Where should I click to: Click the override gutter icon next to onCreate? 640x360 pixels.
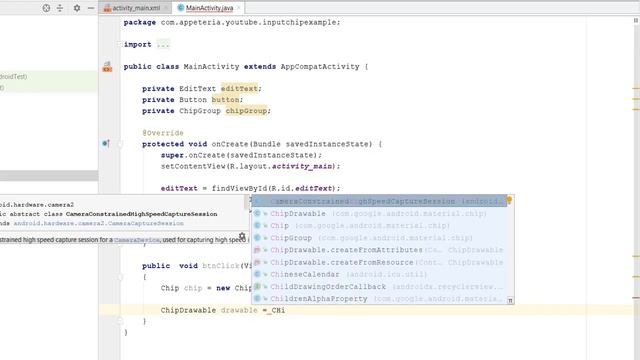pos(106,144)
